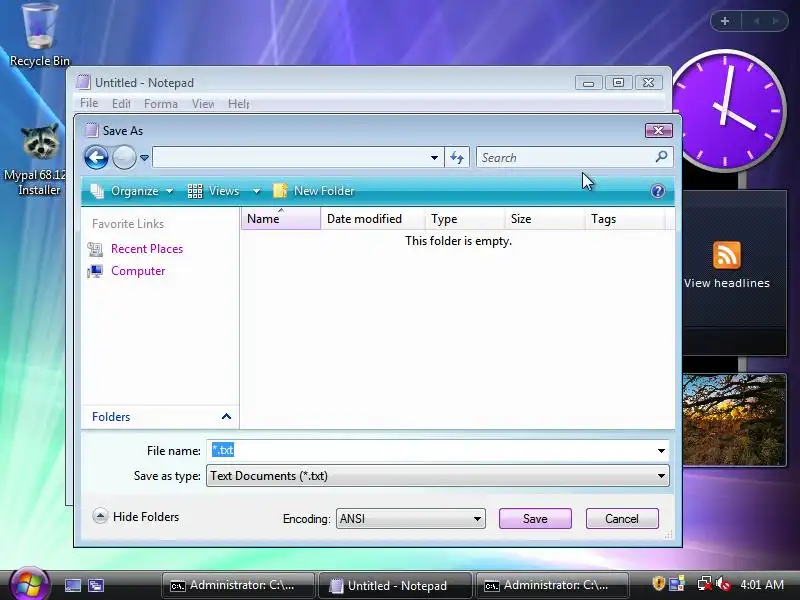Viewport: 800px width, 600px height.
Task: Click Hide Folders toggle button
Action: point(136,516)
